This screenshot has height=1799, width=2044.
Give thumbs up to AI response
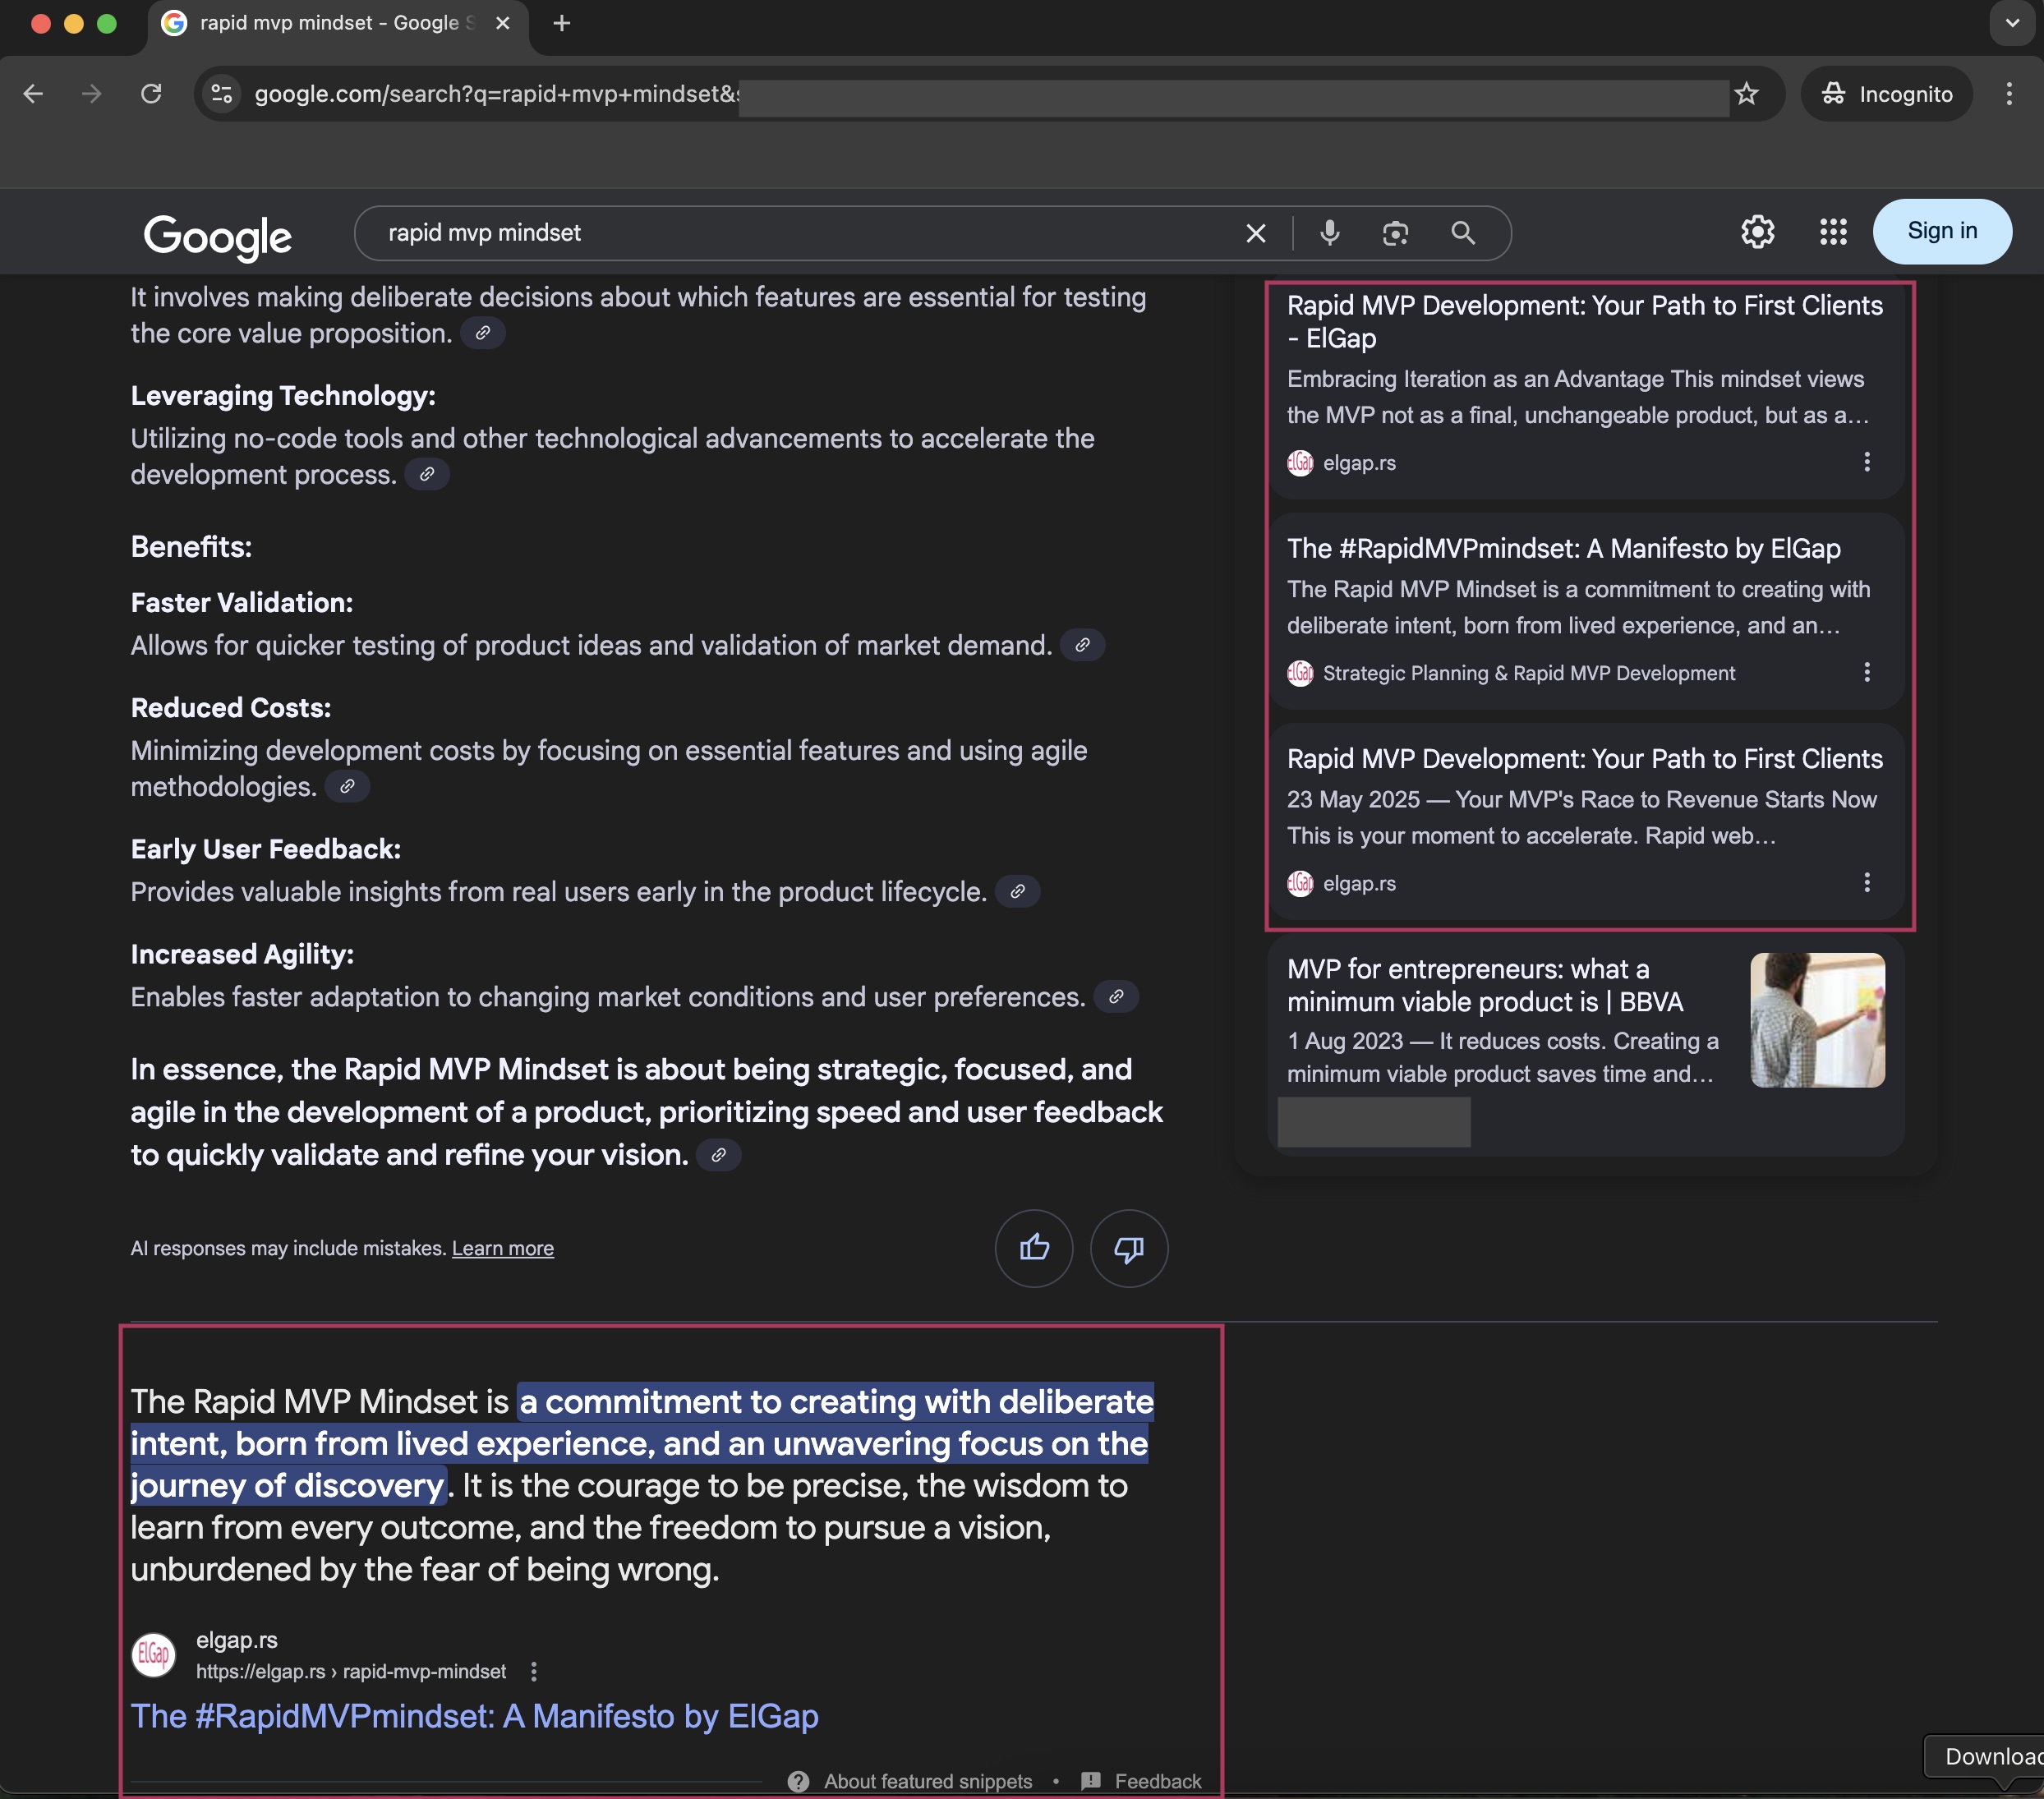point(1034,1247)
